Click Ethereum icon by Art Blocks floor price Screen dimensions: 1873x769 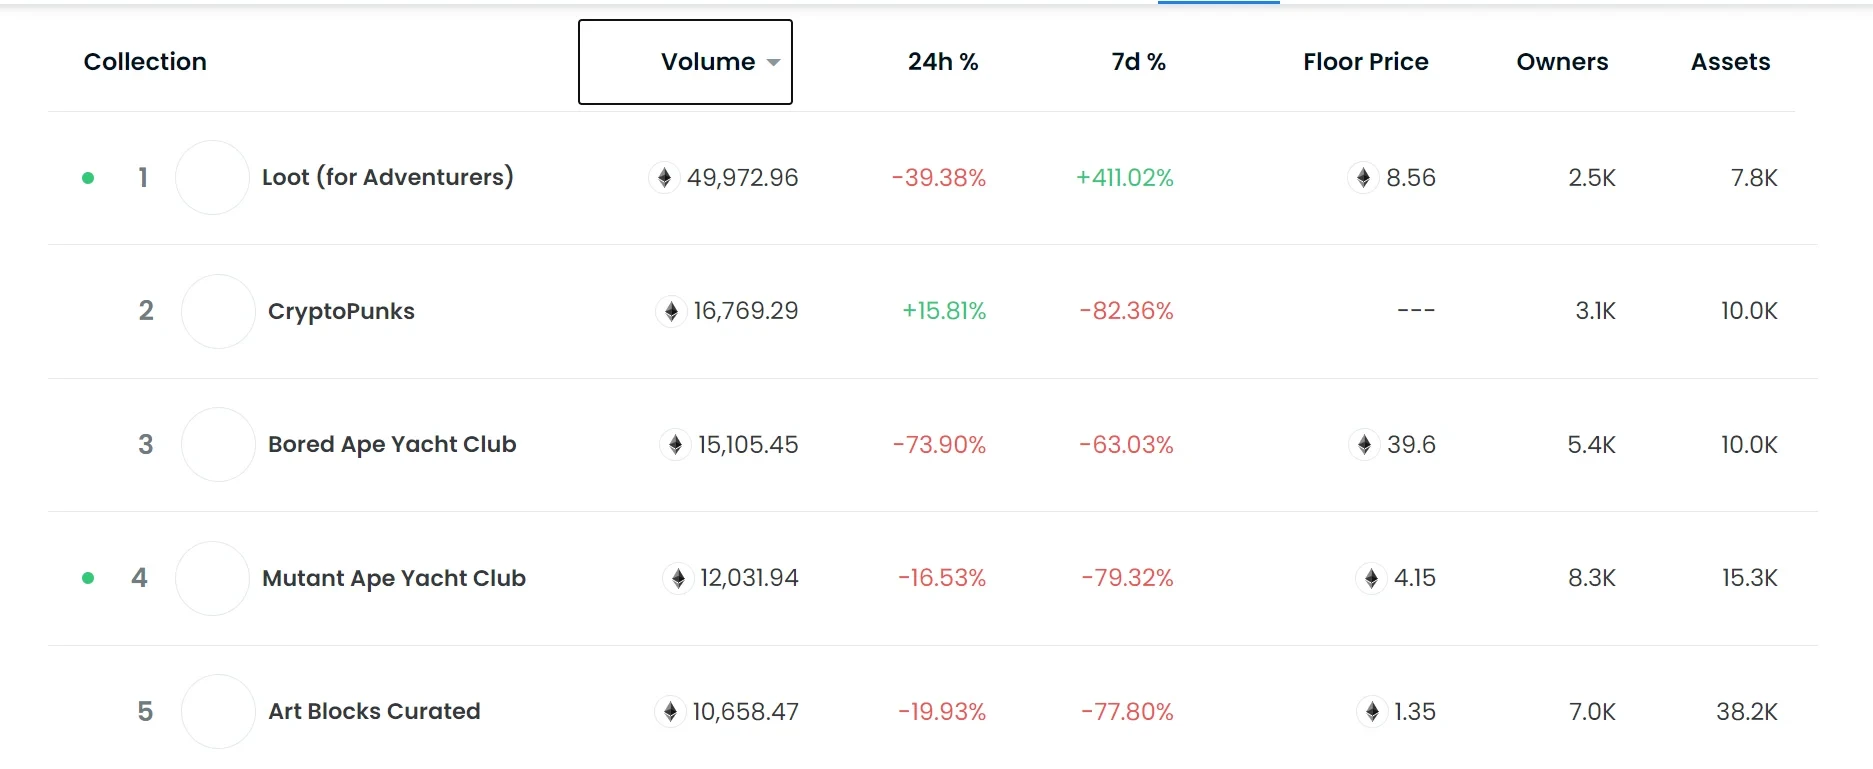point(1372,712)
